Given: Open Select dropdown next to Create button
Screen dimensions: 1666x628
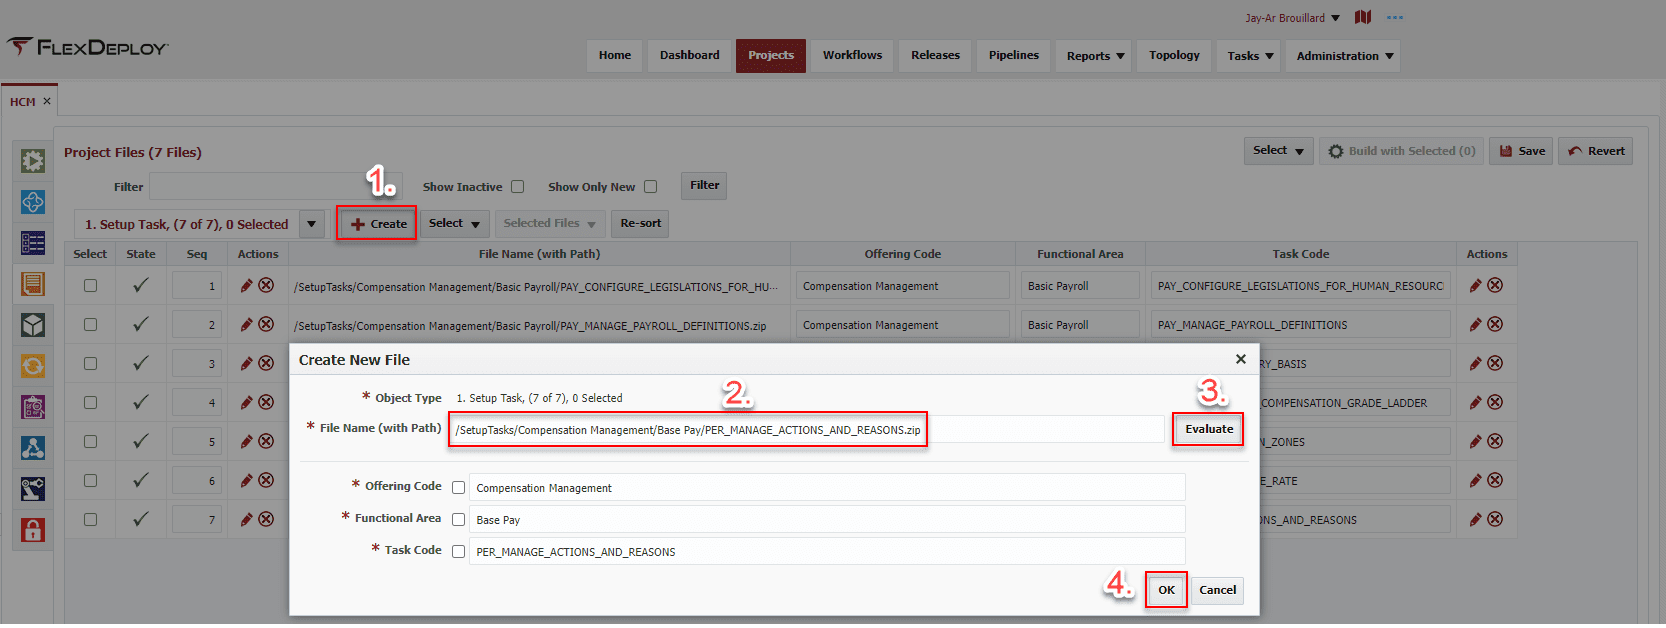Looking at the screenshot, I should (x=455, y=224).
